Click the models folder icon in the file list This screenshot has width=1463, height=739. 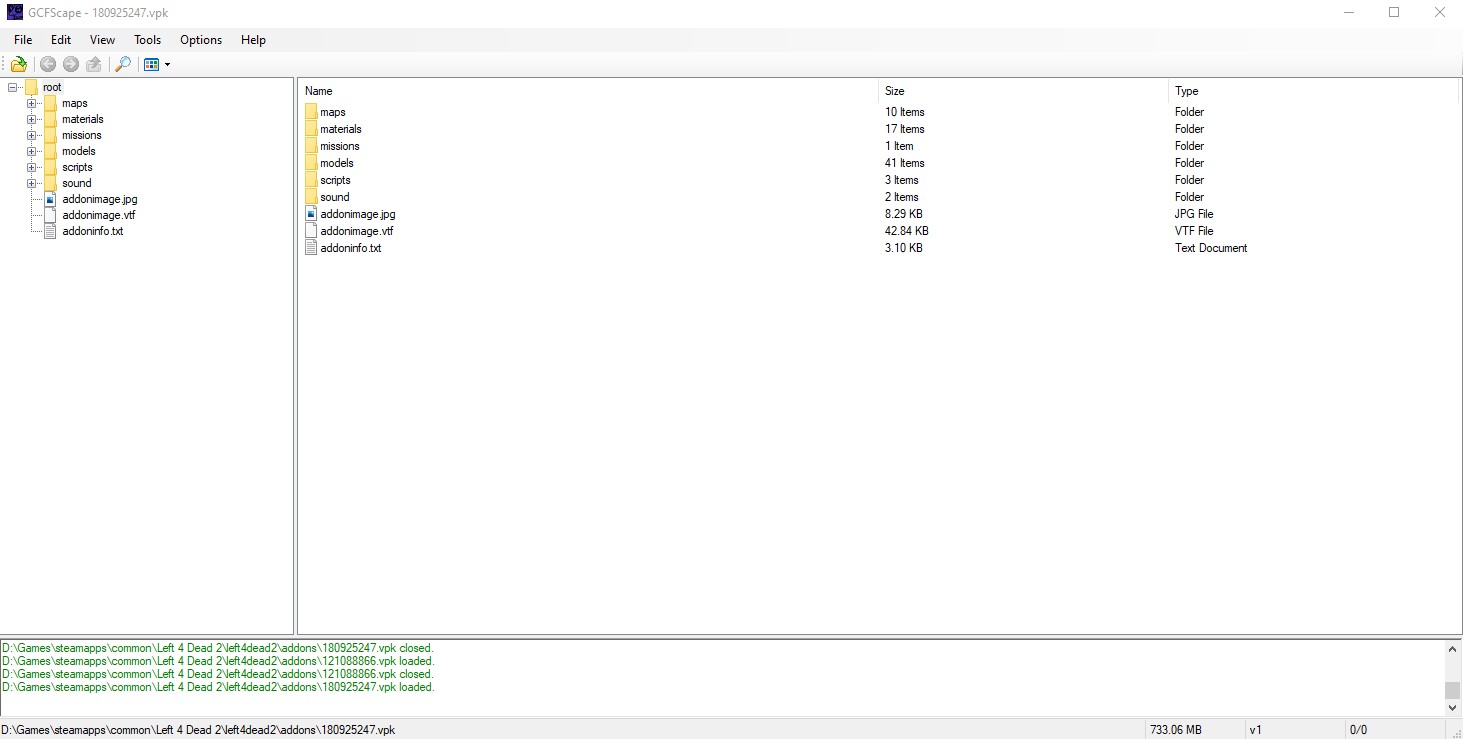point(311,163)
